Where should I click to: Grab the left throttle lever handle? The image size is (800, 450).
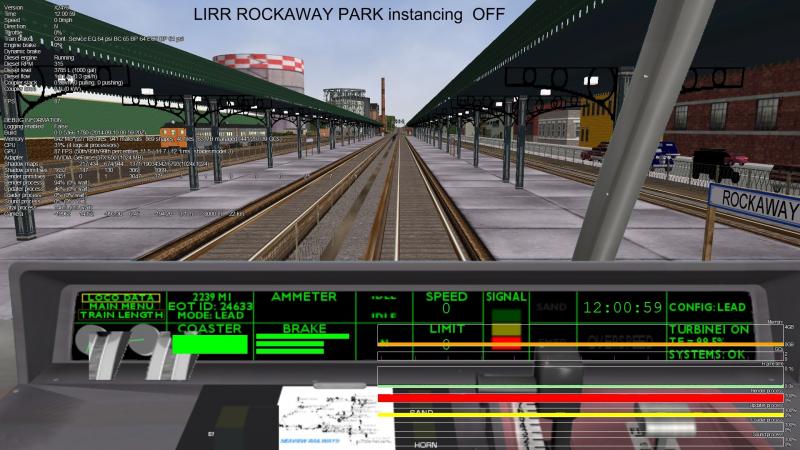(x=108, y=354)
